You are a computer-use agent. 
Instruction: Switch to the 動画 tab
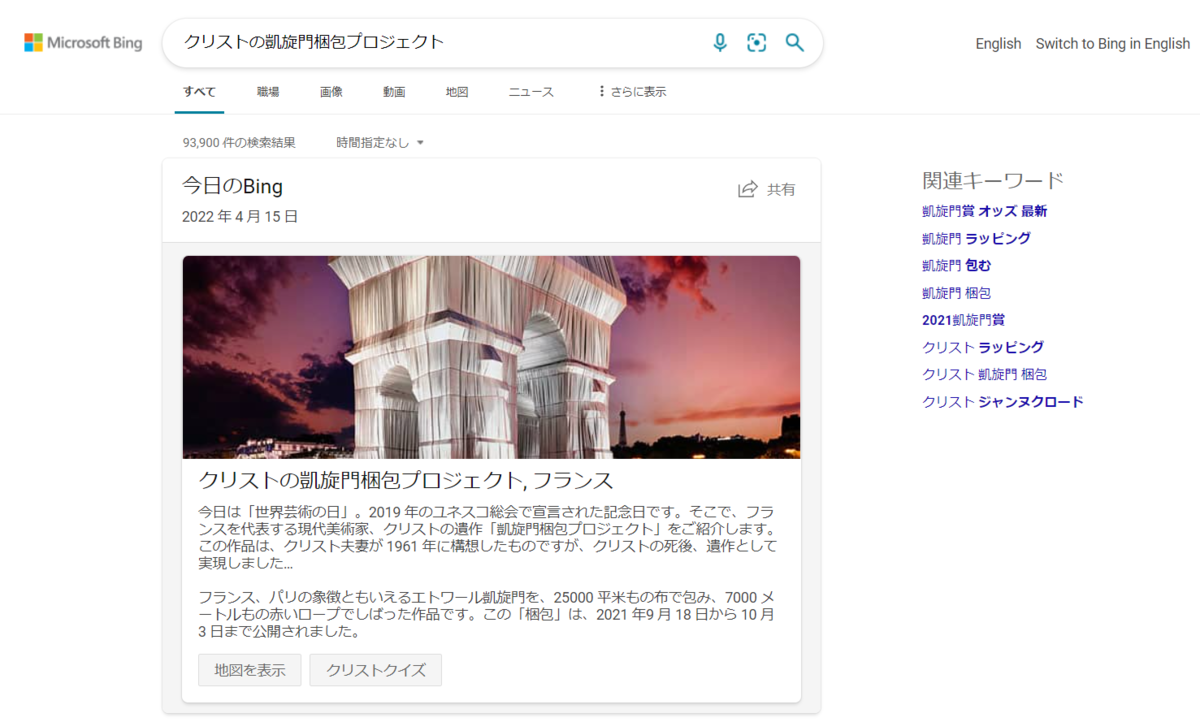394,91
